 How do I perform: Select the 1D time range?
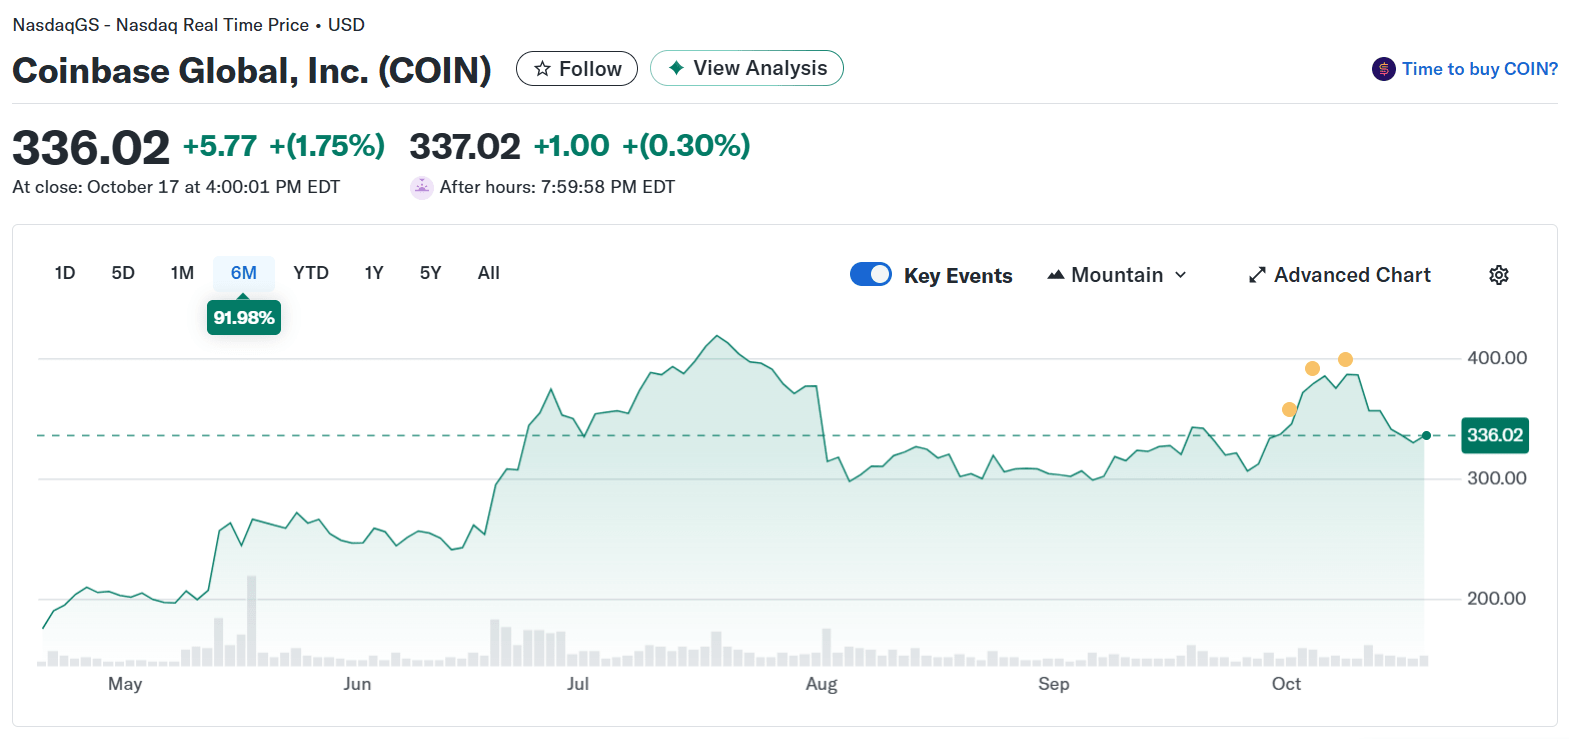65,273
